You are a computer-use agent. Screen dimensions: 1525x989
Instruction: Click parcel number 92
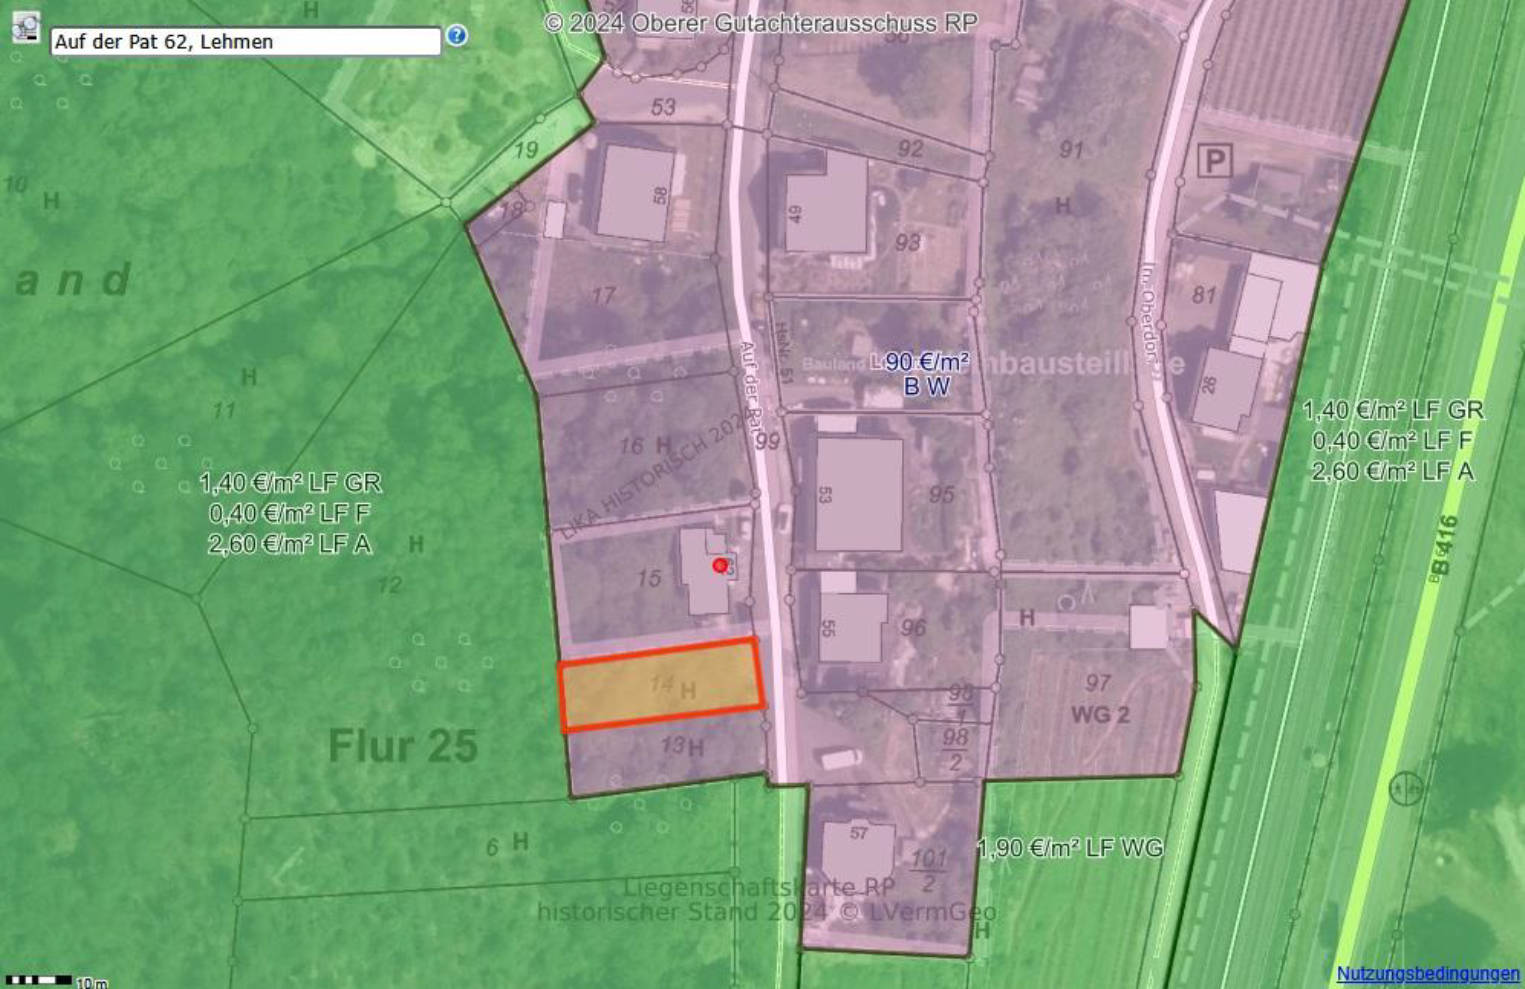(x=910, y=149)
